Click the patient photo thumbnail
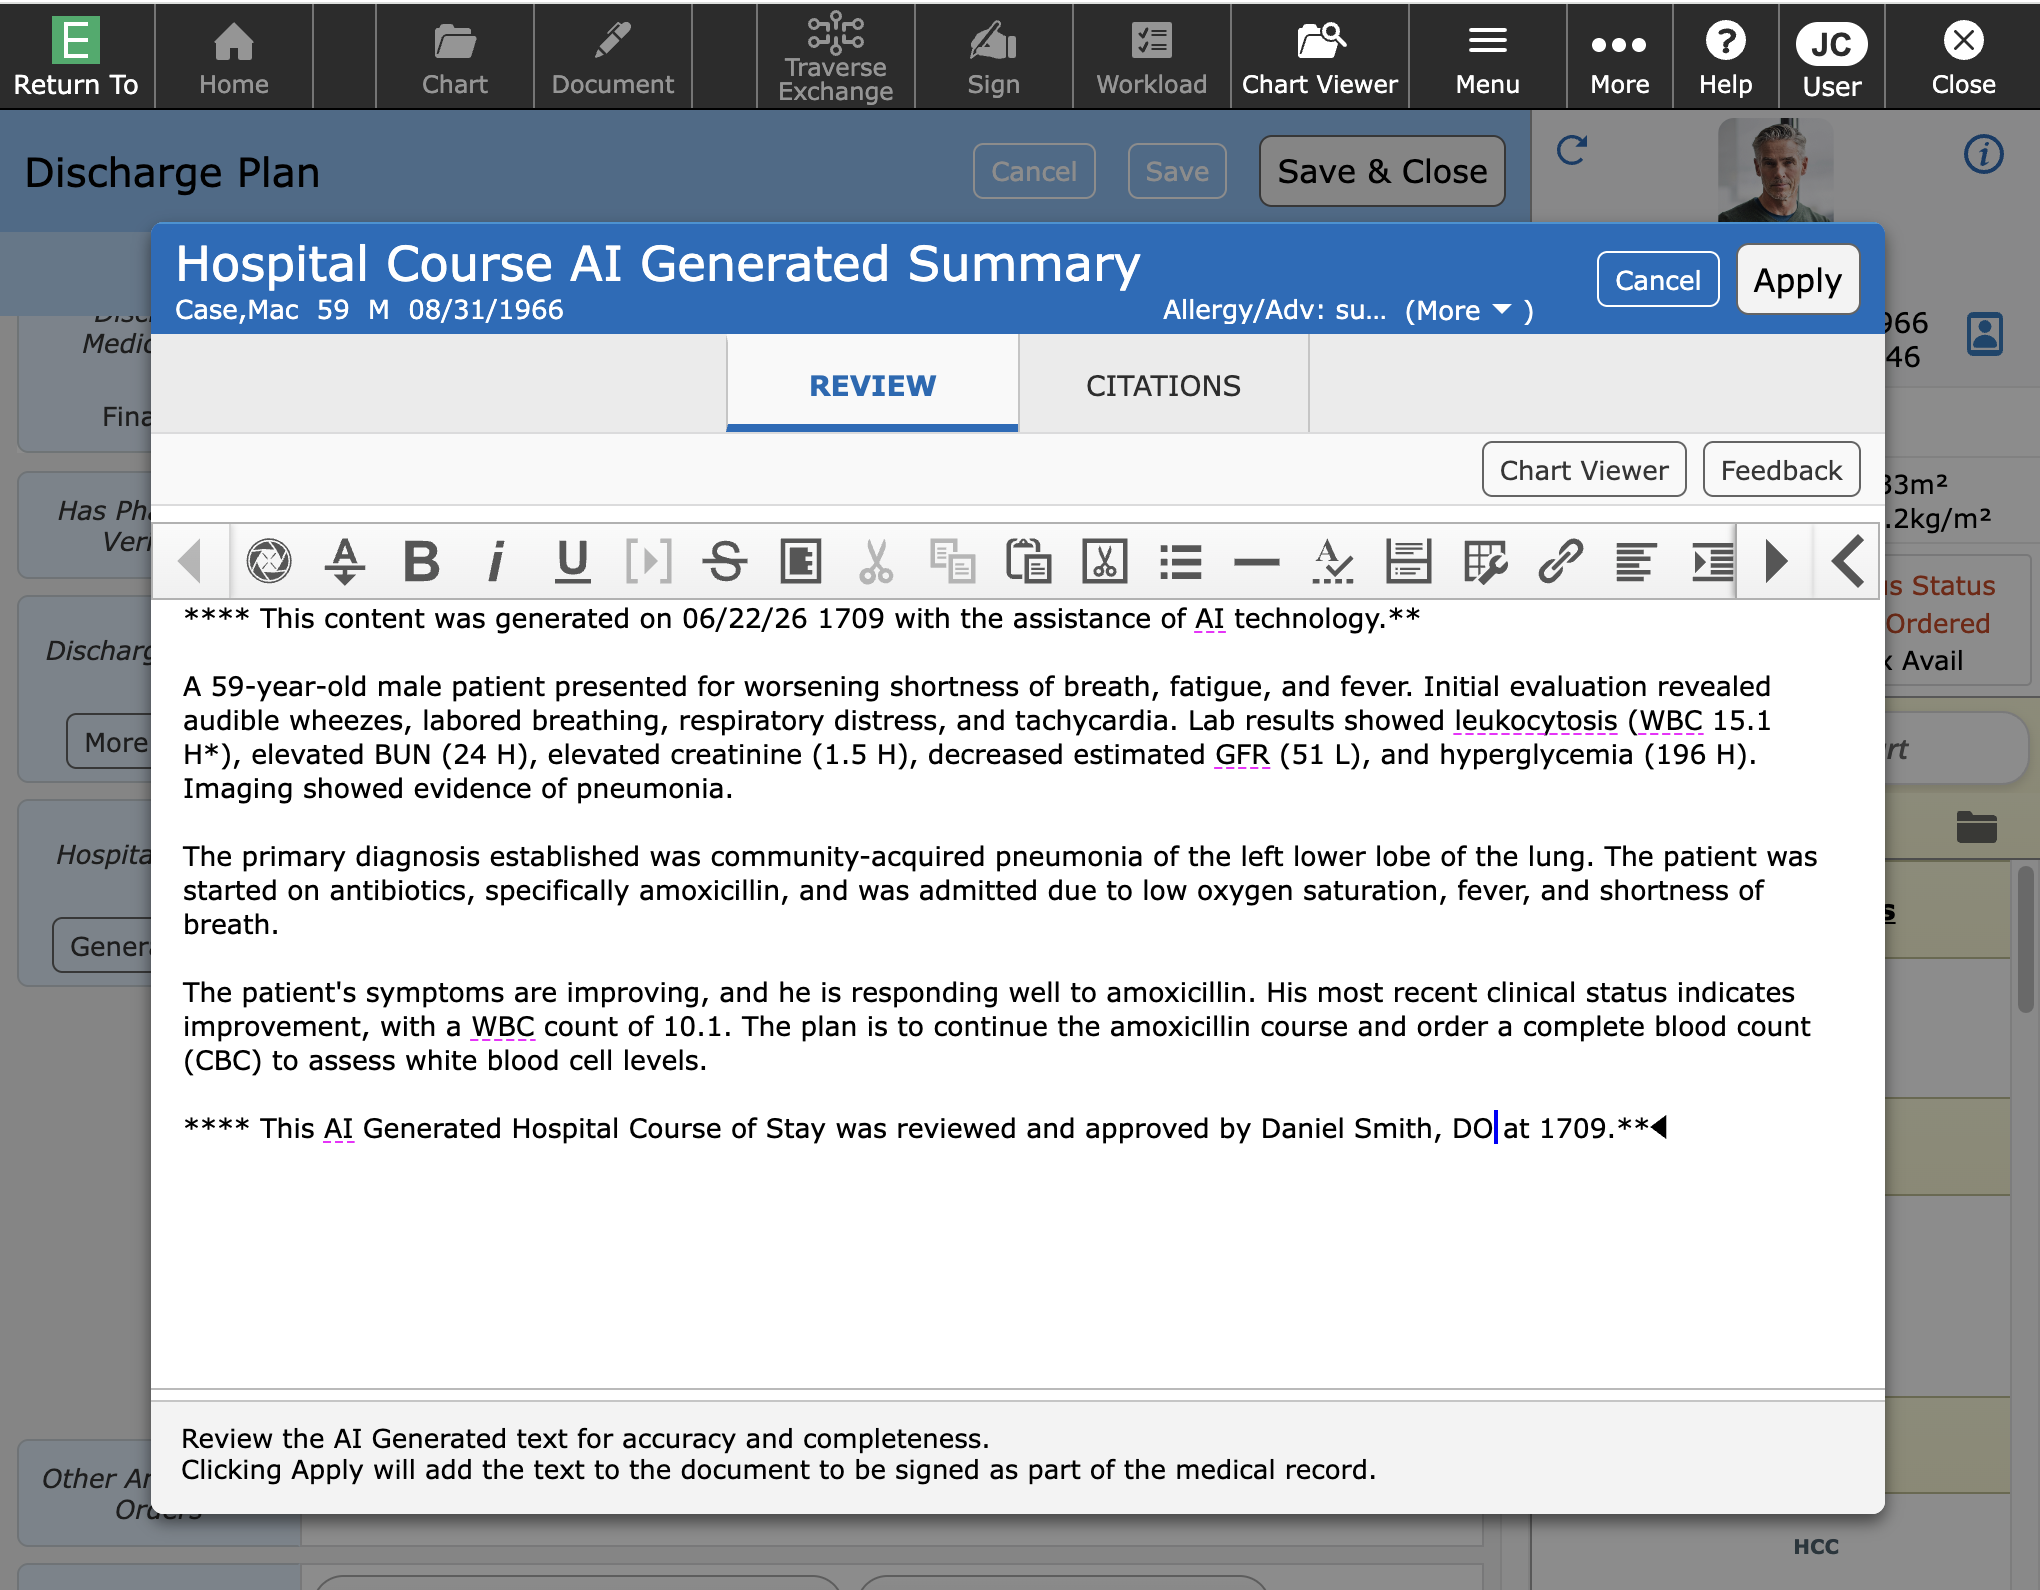2040x1590 pixels. tap(1776, 170)
